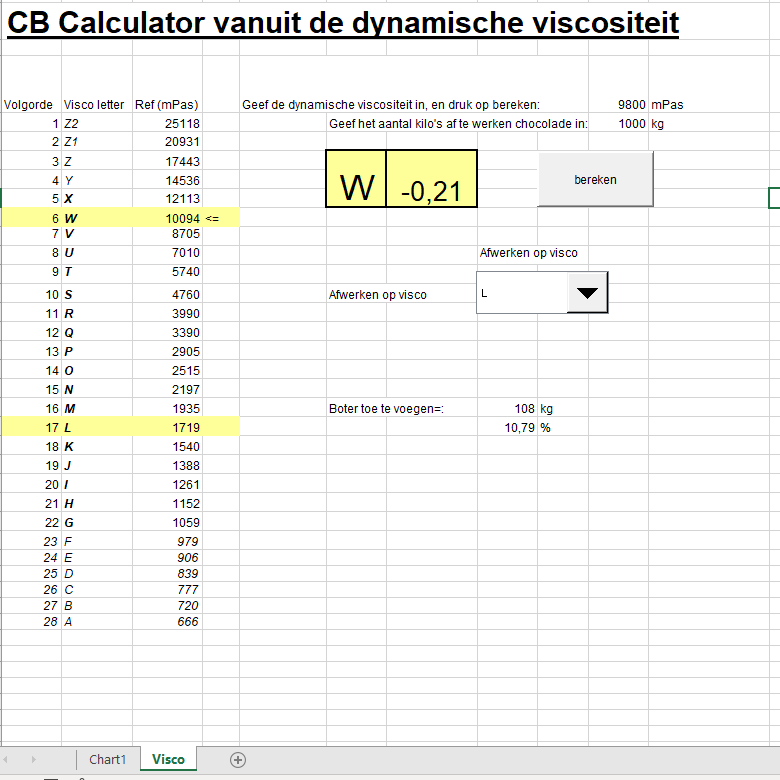
Task: Click next sheet navigation arrow
Action: (x=33, y=760)
